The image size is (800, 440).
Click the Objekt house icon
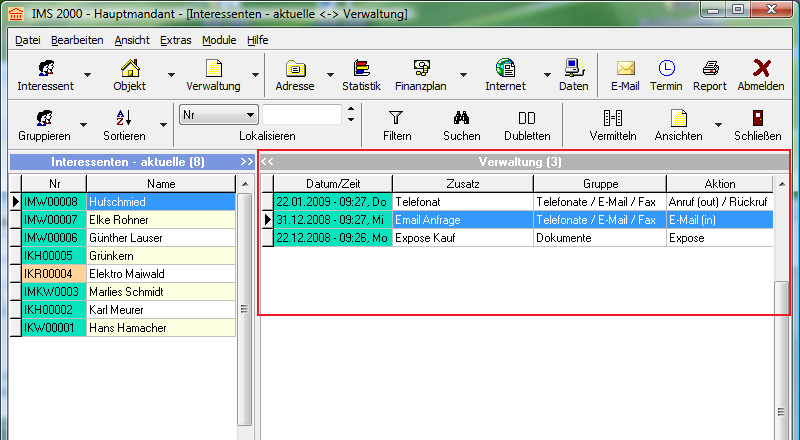point(129,69)
